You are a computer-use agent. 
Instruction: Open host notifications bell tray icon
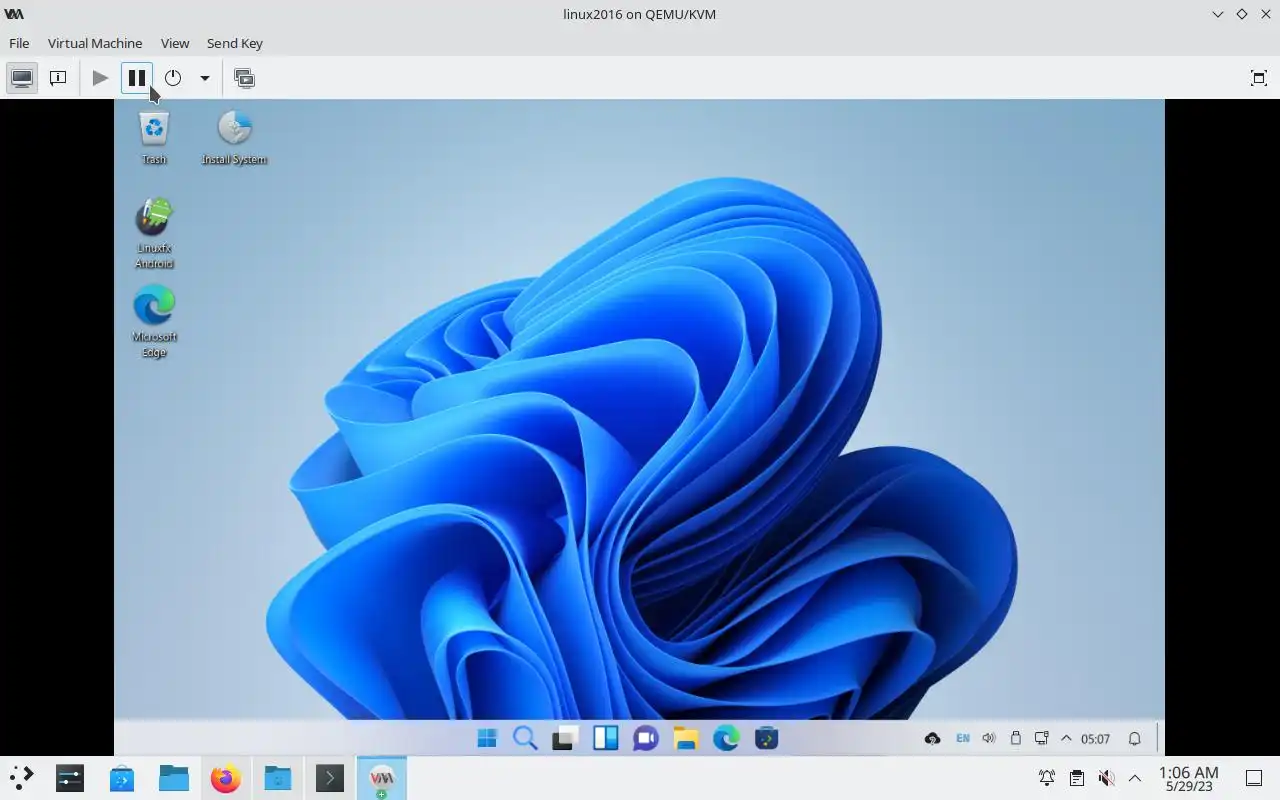[1047, 778]
